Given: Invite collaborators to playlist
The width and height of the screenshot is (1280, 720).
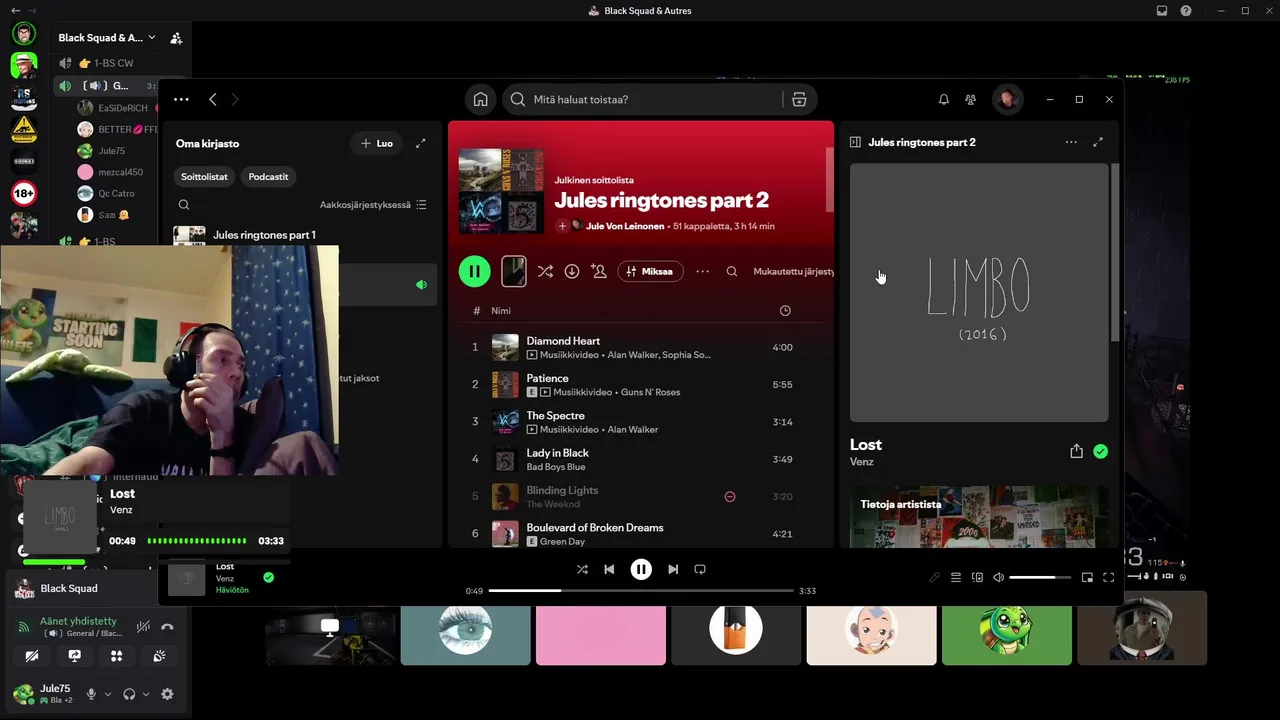Looking at the screenshot, I should tap(599, 271).
